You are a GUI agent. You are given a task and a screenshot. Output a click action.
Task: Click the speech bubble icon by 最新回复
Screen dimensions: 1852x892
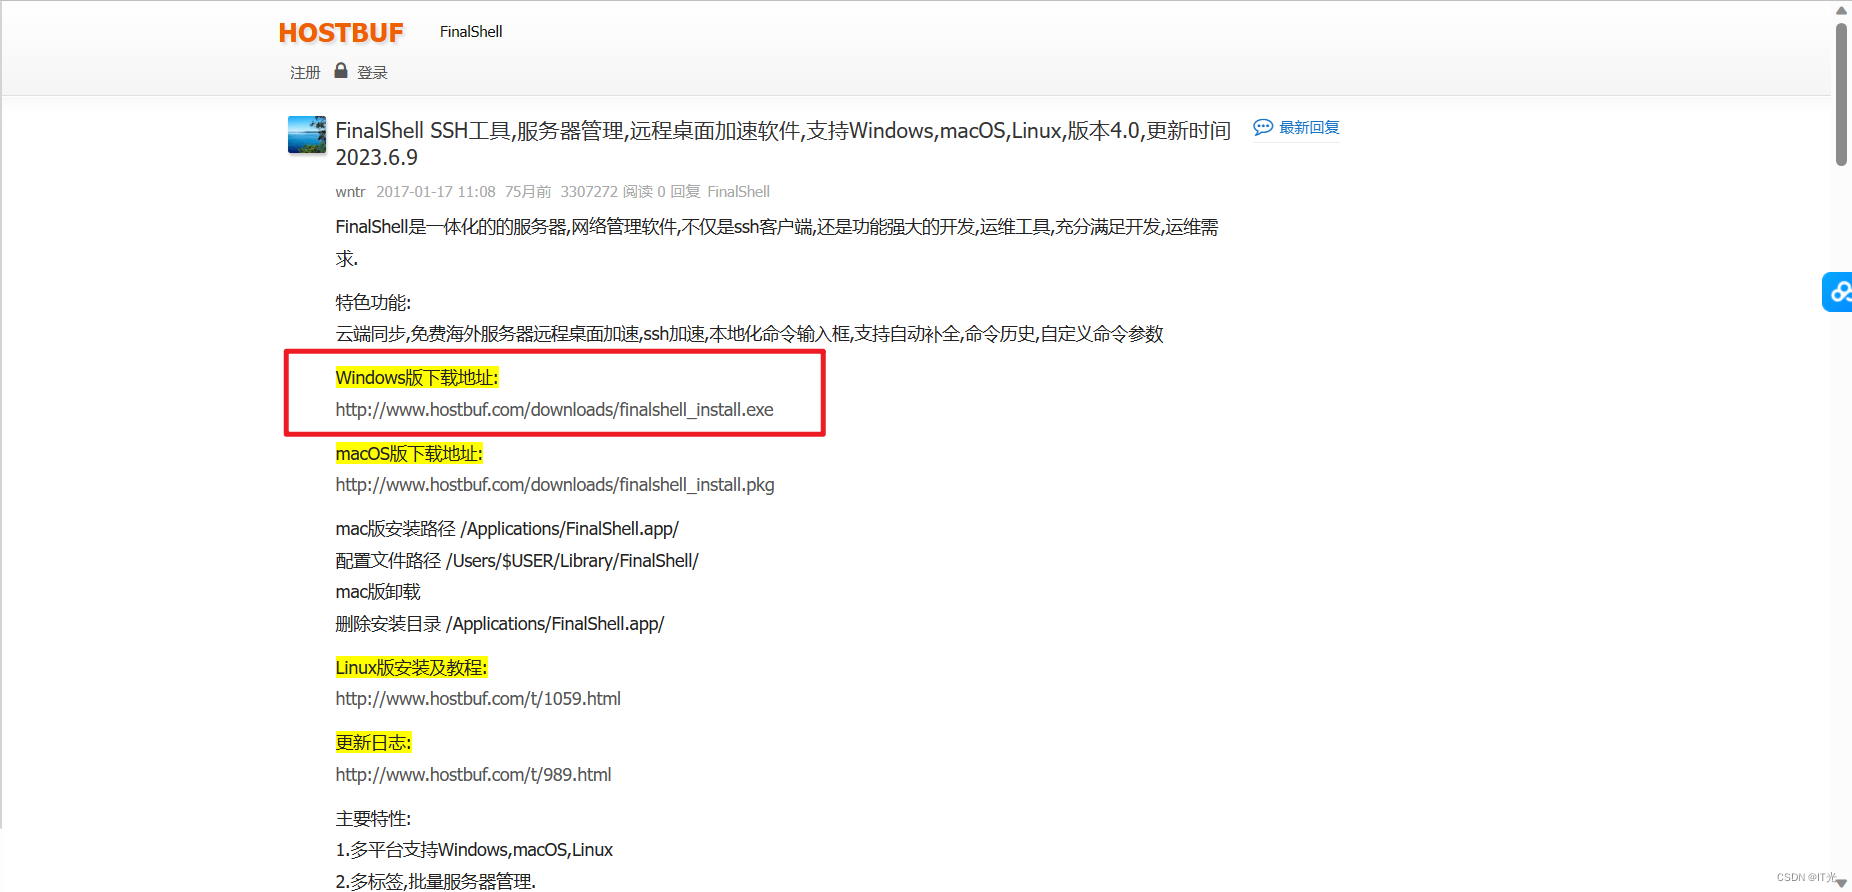(1263, 127)
